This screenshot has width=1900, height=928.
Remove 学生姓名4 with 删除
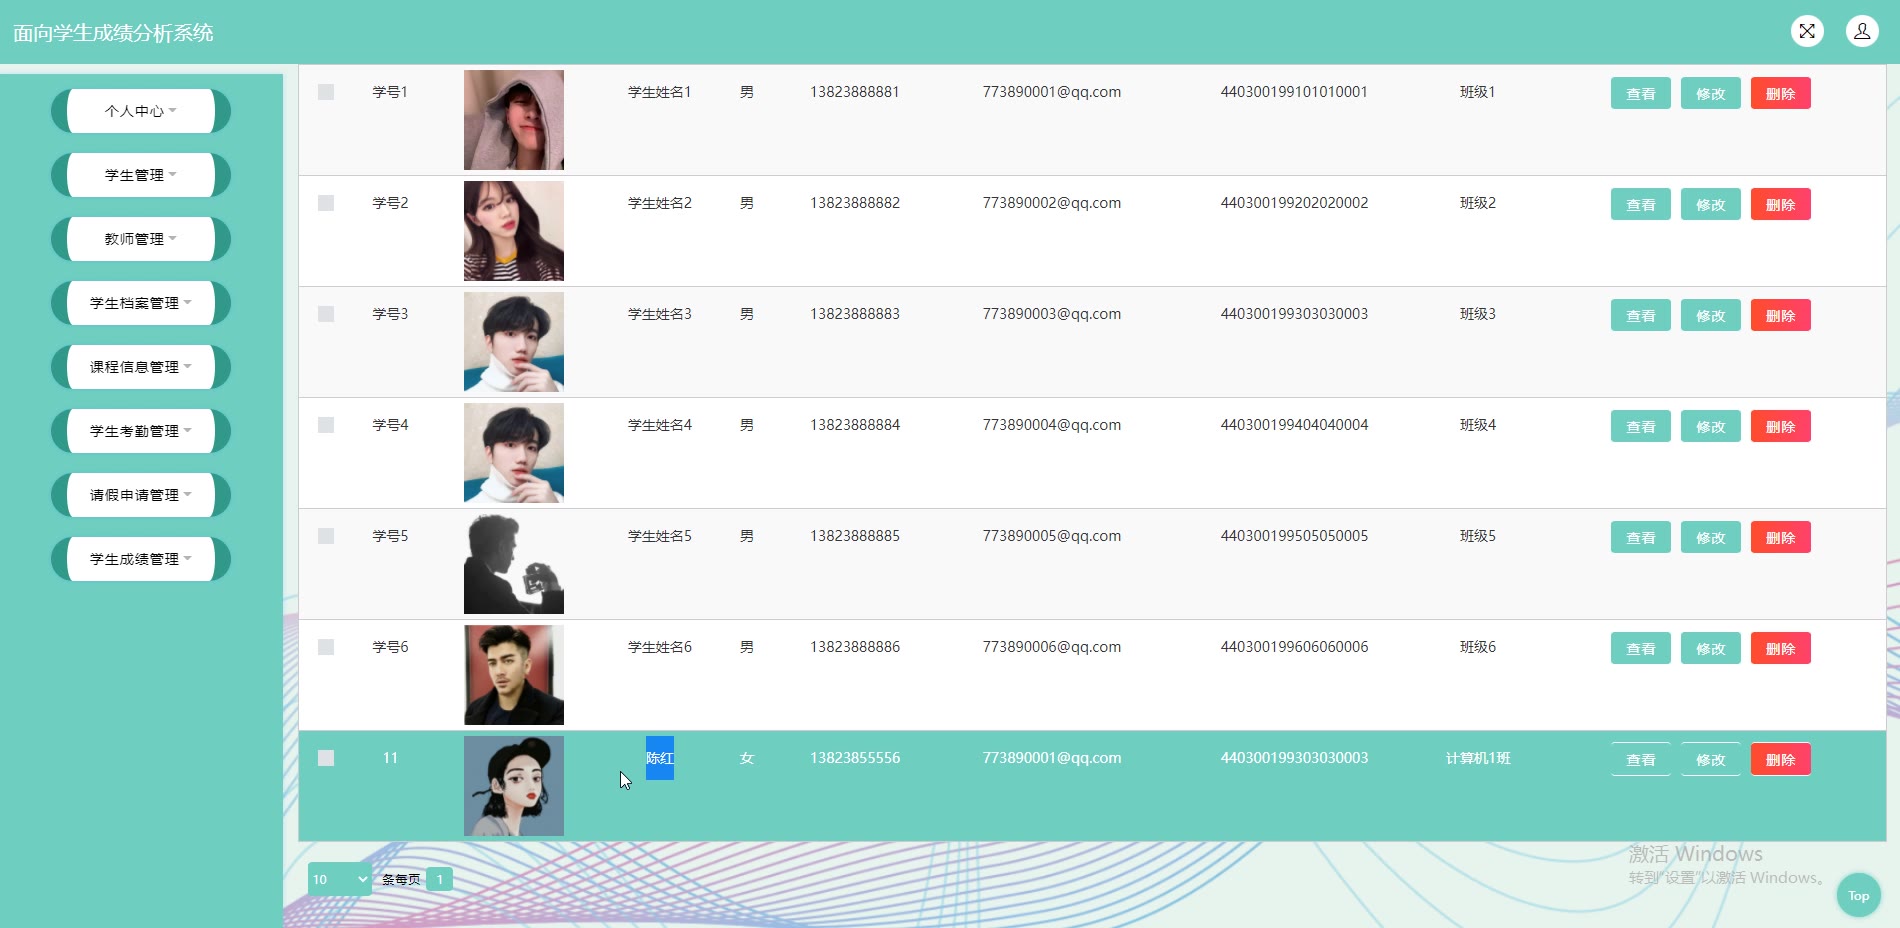click(1780, 426)
